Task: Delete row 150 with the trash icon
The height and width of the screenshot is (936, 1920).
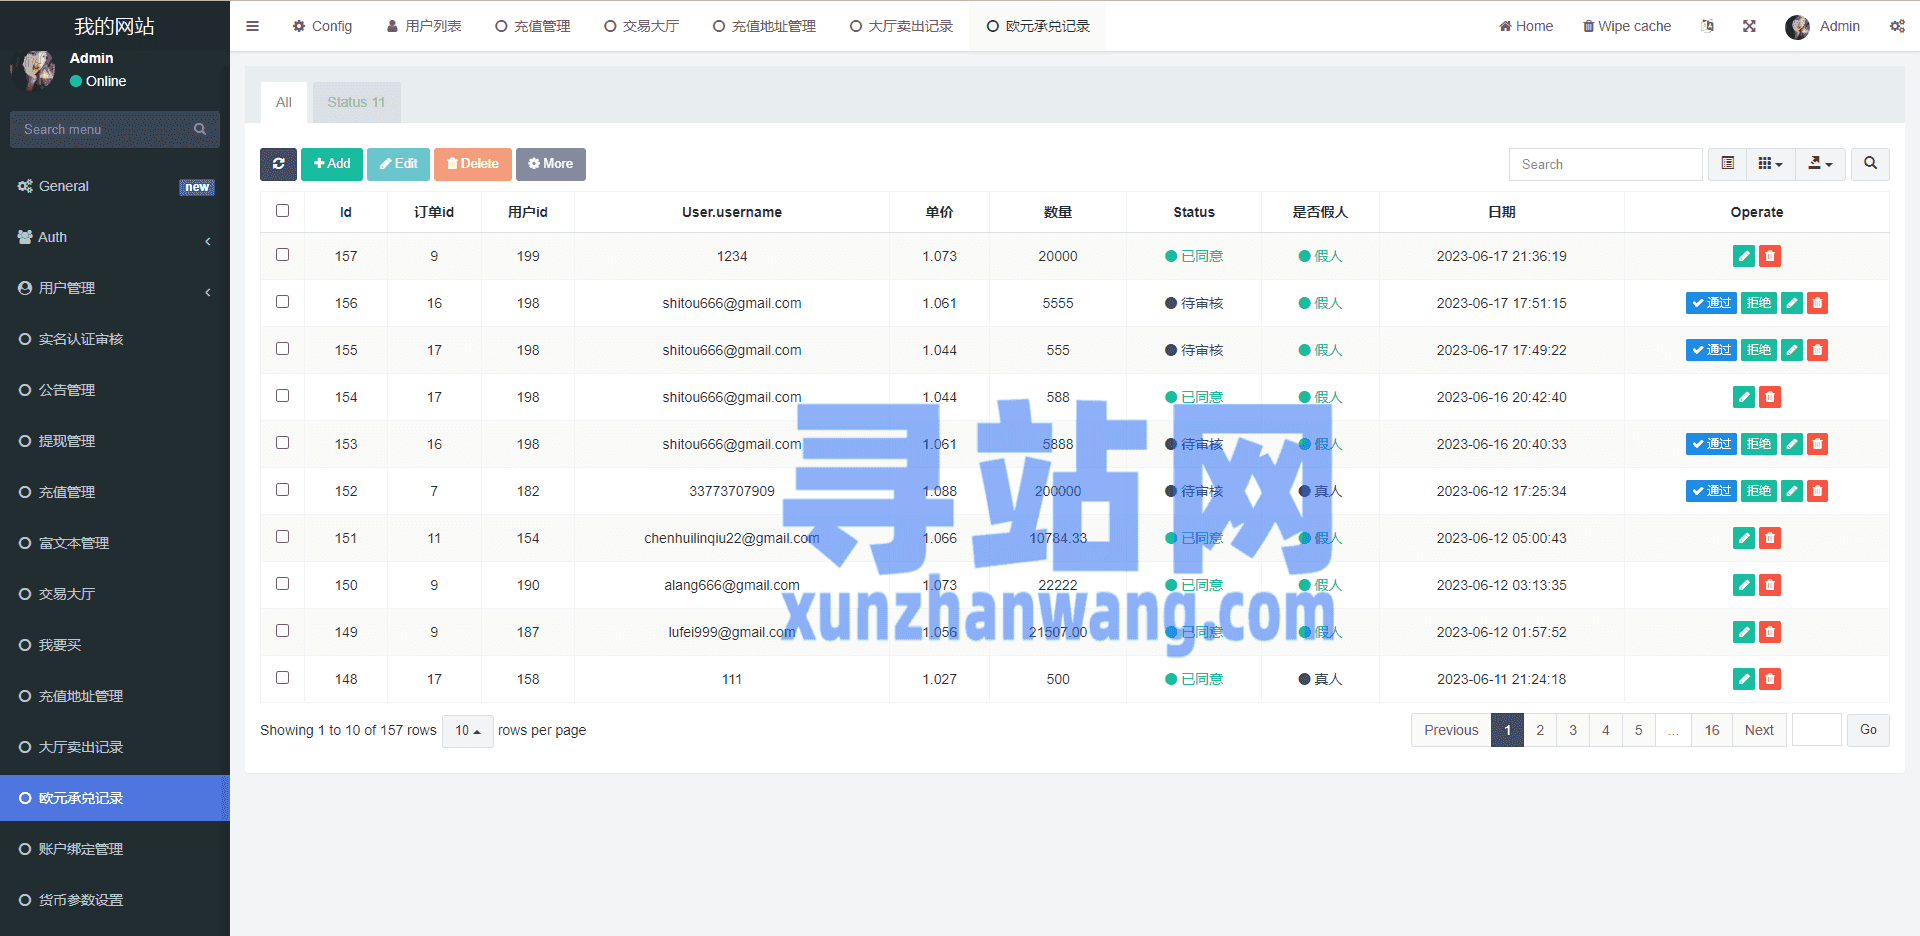Action: pos(1769,585)
